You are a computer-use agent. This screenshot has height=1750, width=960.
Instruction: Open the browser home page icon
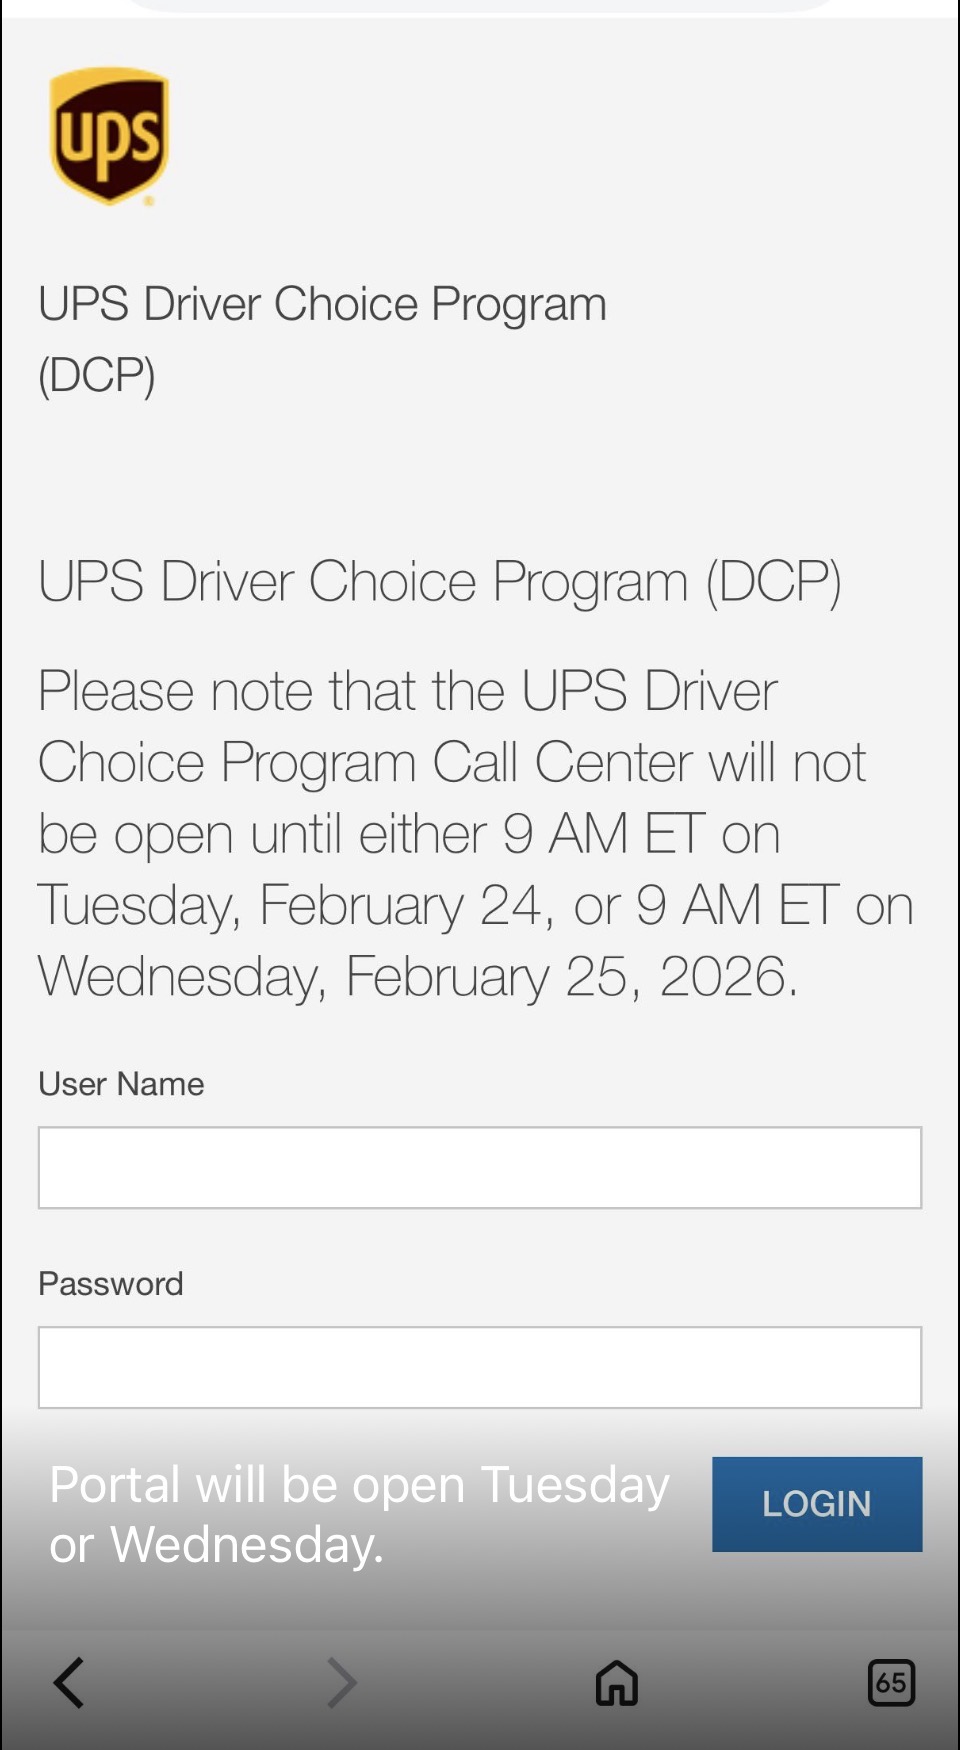coord(616,1682)
